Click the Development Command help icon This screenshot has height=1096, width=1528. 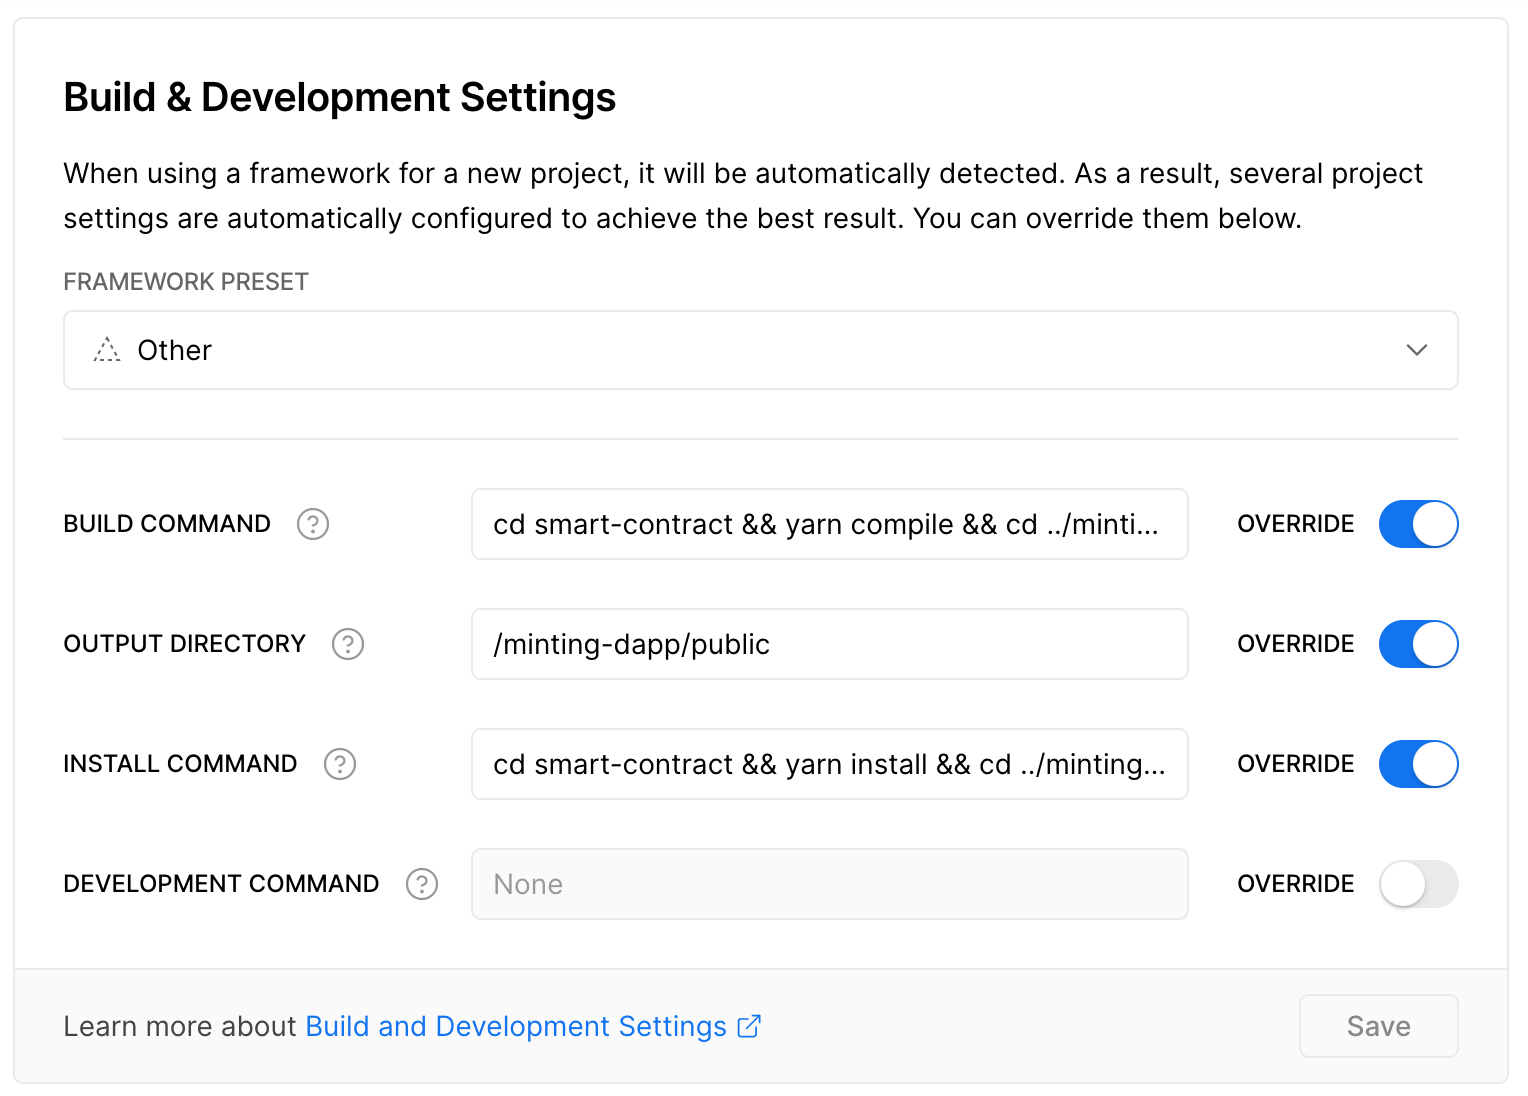(x=422, y=884)
